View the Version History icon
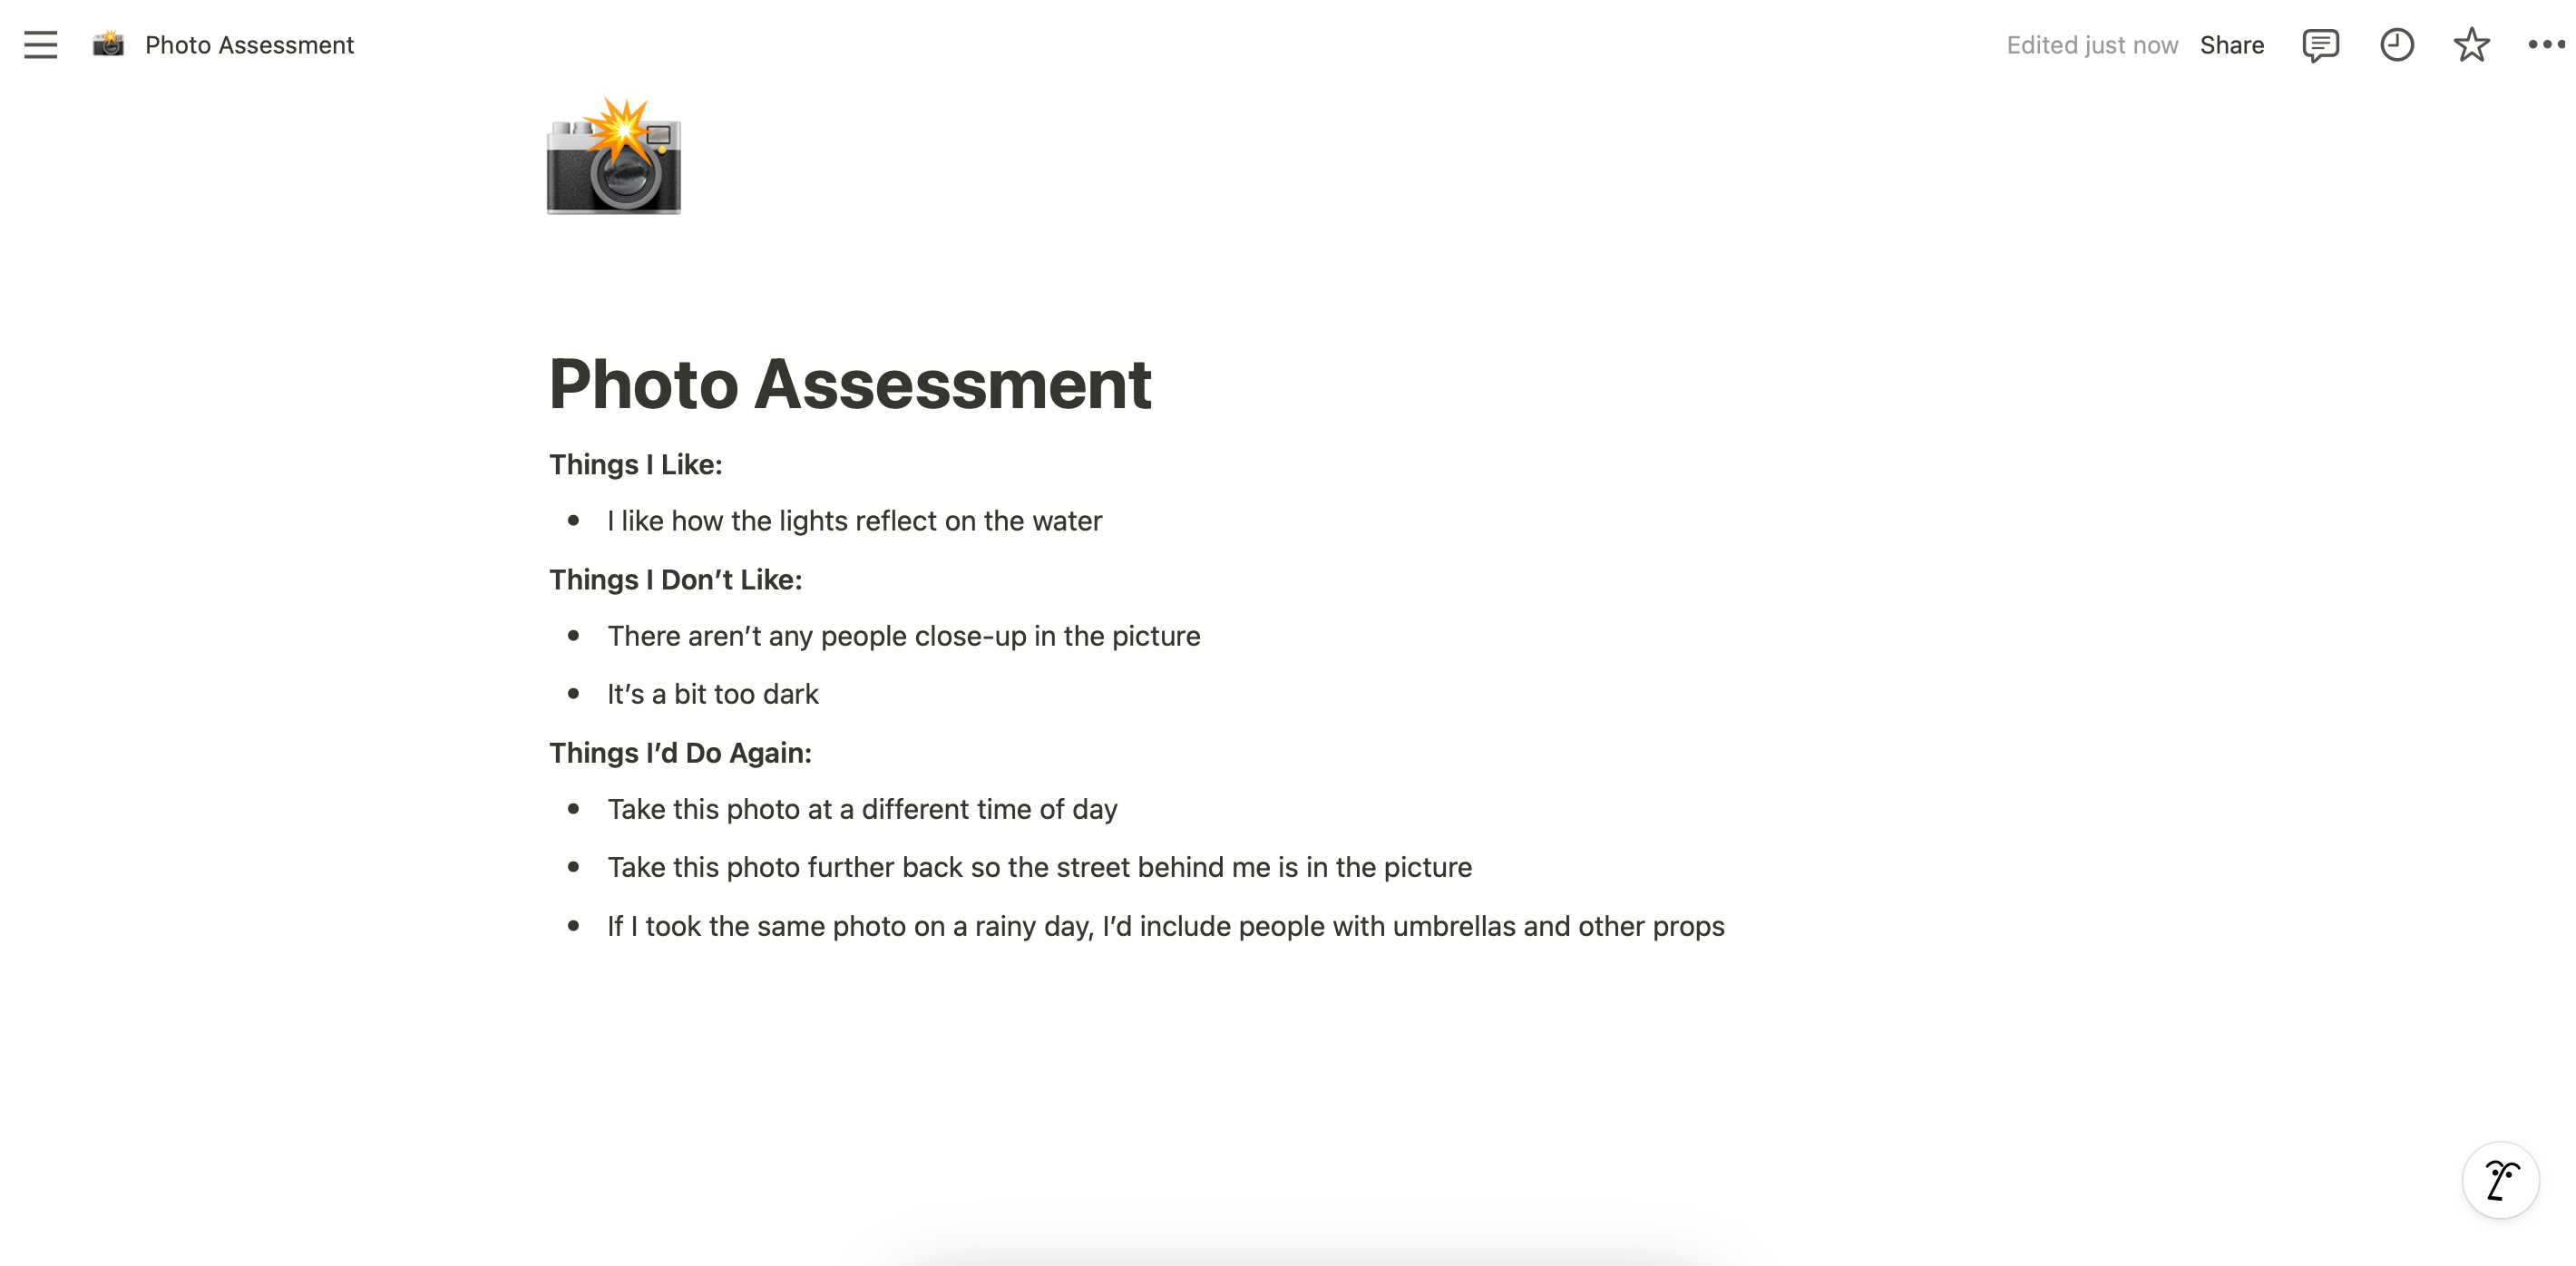The image size is (2576, 1266). point(2395,44)
